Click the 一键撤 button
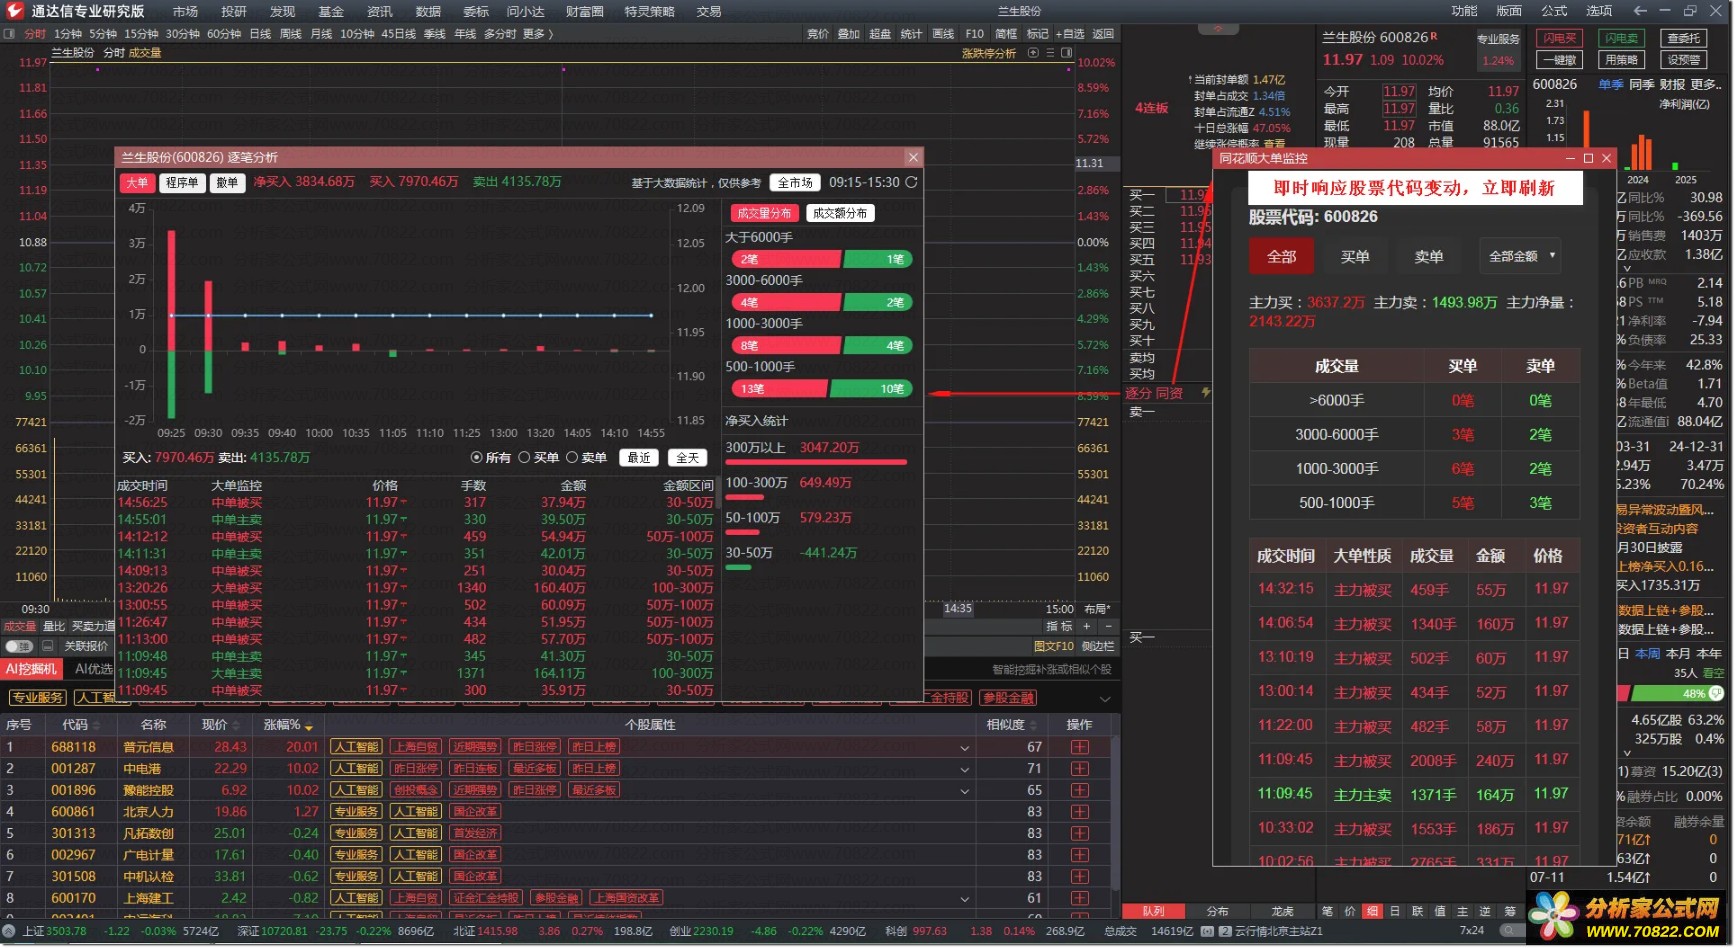The height and width of the screenshot is (948, 1736). tap(1560, 60)
